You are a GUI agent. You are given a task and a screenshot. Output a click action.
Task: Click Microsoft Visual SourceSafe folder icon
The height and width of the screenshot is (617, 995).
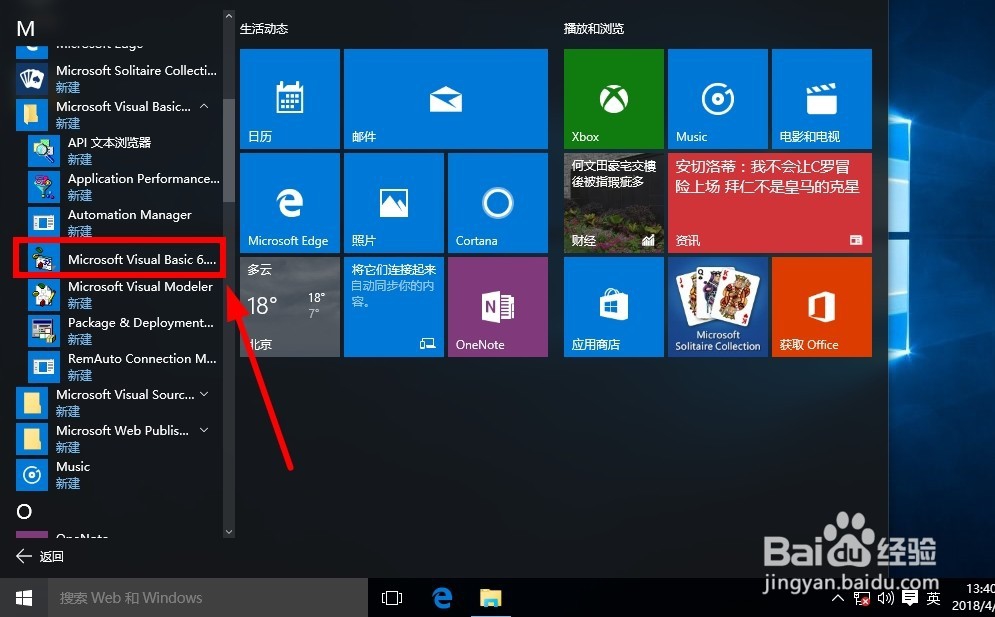(32, 403)
